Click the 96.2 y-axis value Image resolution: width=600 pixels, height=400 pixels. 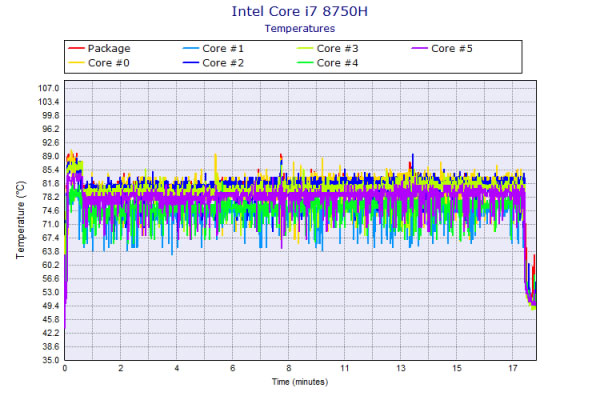(50, 129)
